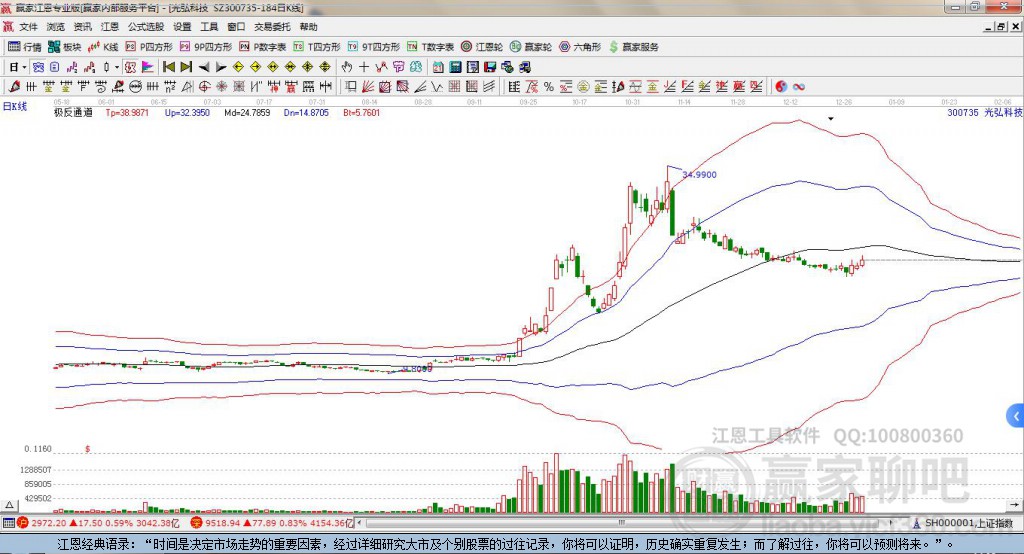Select the hand pan tool
Viewport: 1024px width, 554px height.
[x=347, y=67]
